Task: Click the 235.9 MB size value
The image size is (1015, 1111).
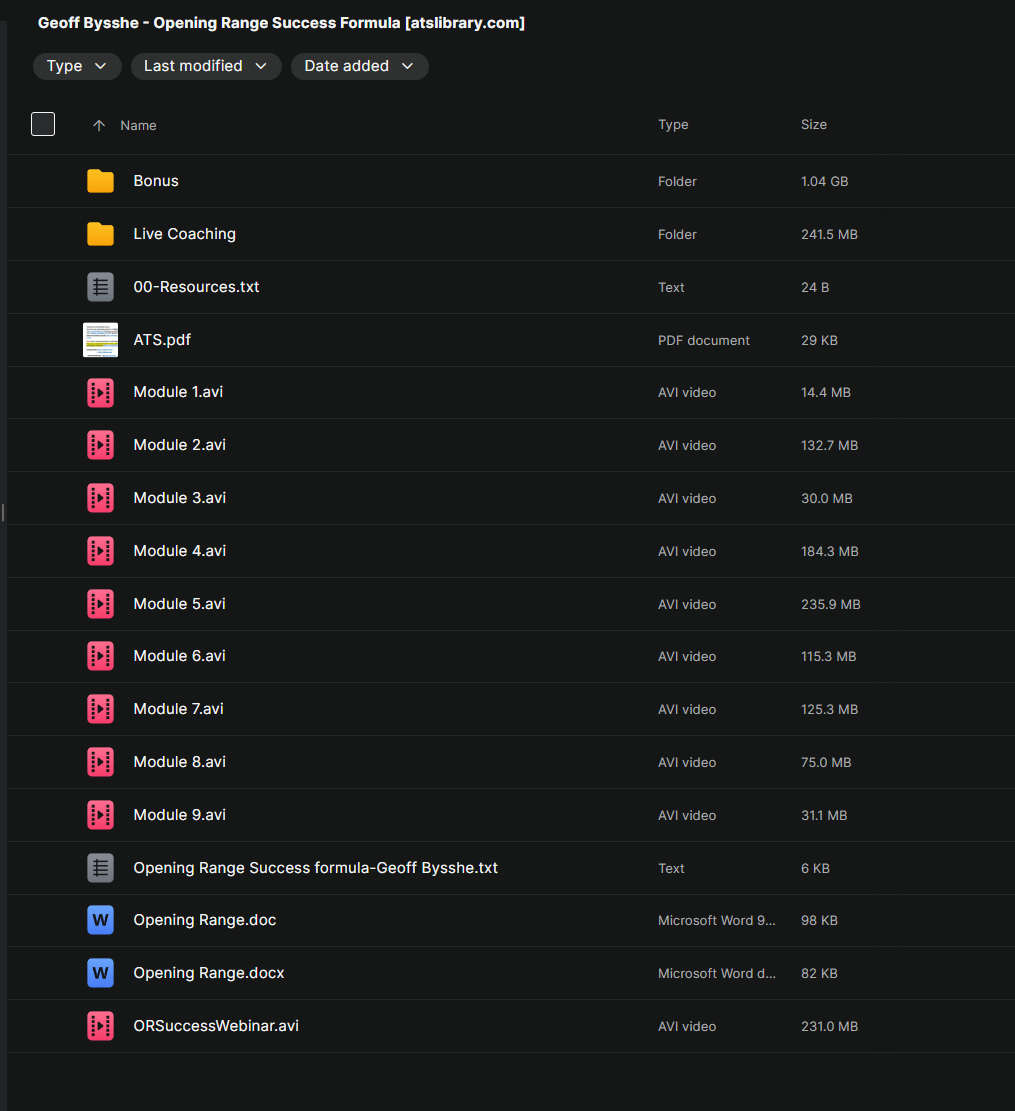Action: click(831, 604)
